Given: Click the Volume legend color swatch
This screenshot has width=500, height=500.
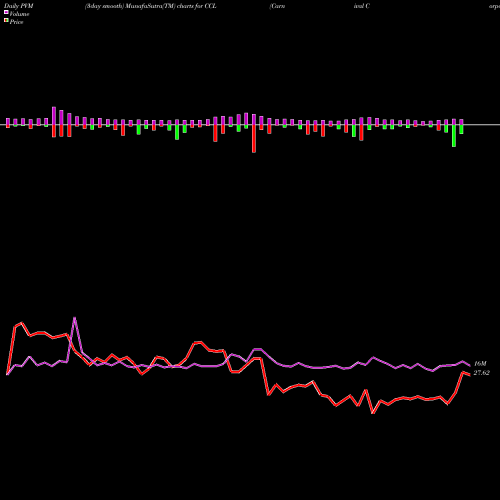Looking at the screenshot, I should click(6, 13).
